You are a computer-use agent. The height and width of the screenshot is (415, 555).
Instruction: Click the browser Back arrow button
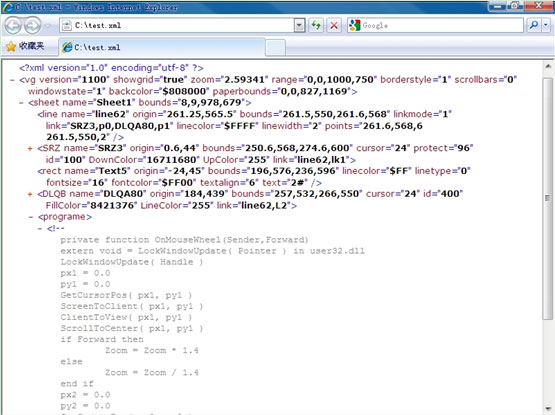pyautogui.click(x=13, y=25)
